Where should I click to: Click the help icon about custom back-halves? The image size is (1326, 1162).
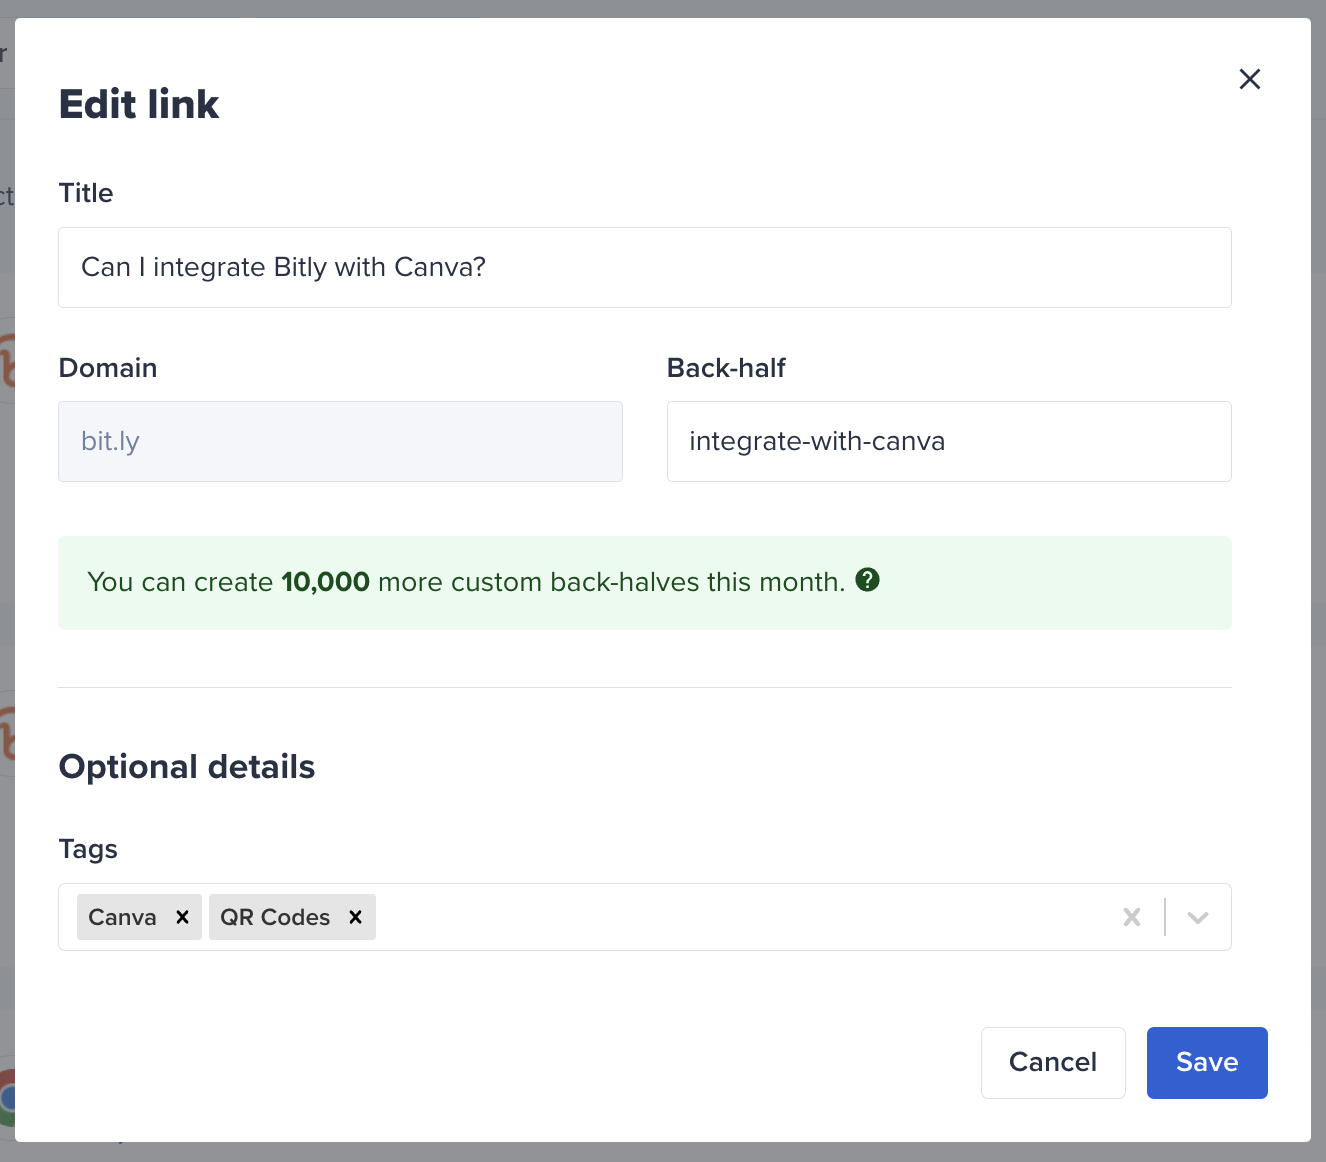click(x=868, y=580)
